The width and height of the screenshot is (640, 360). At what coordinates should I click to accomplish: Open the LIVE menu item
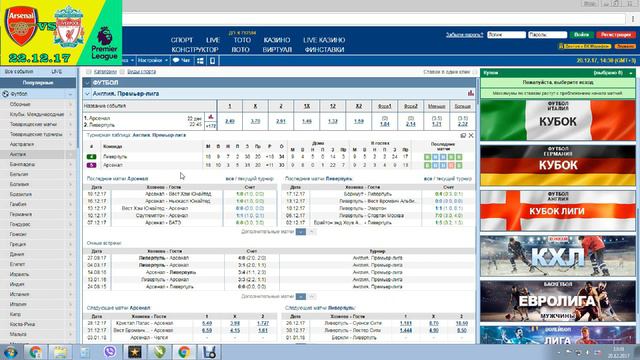click(x=213, y=40)
